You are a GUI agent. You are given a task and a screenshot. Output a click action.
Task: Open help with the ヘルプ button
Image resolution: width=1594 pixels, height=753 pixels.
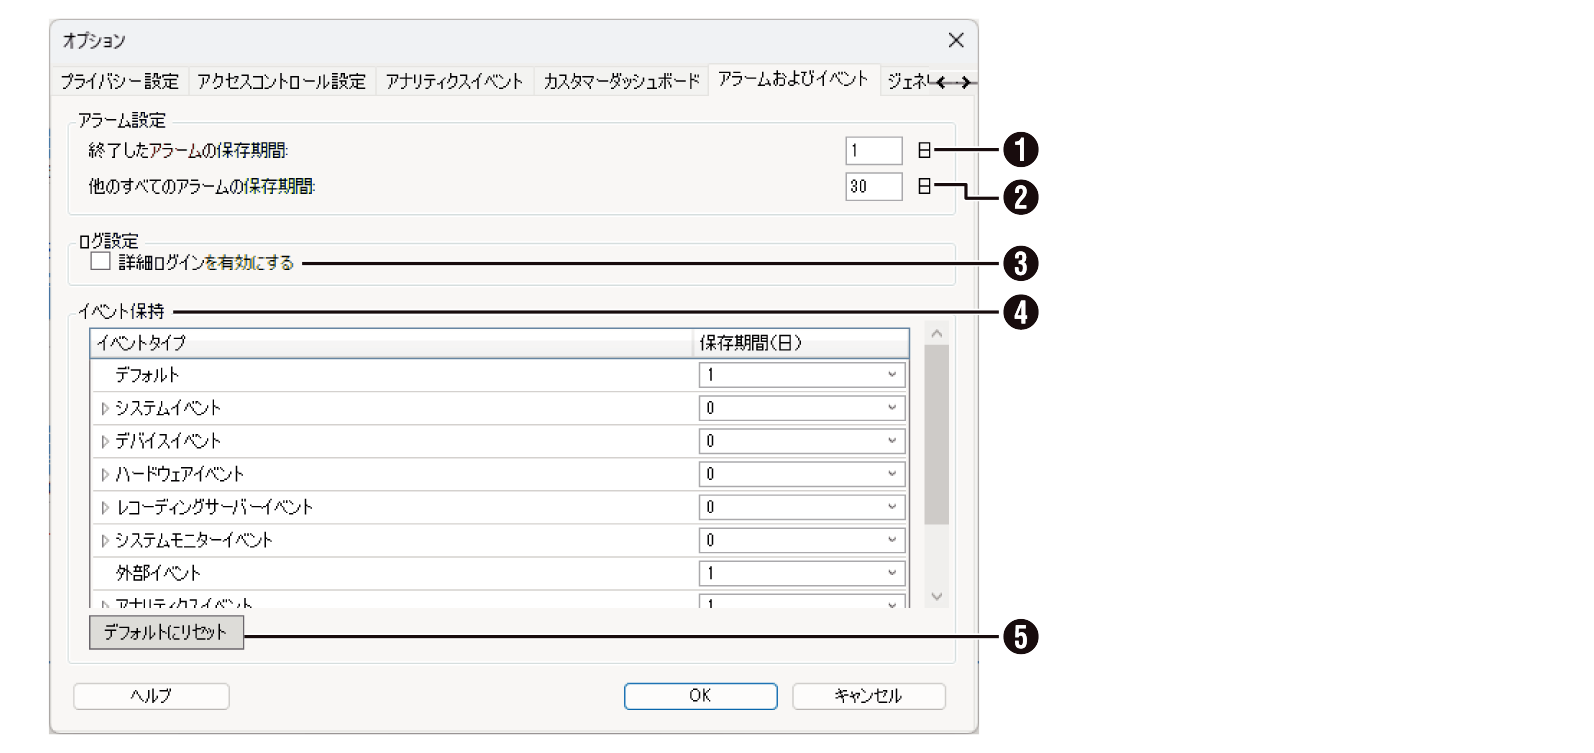click(151, 696)
